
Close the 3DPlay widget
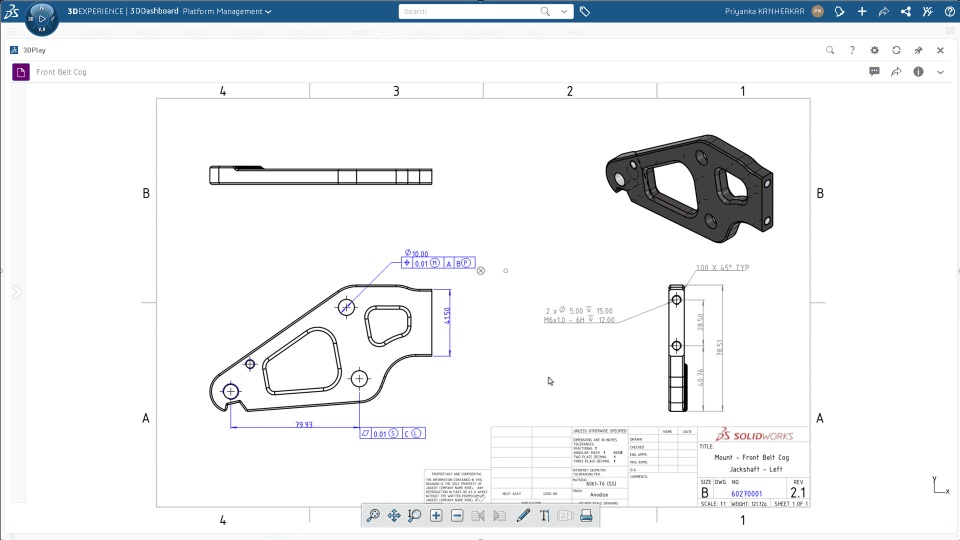[940, 50]
